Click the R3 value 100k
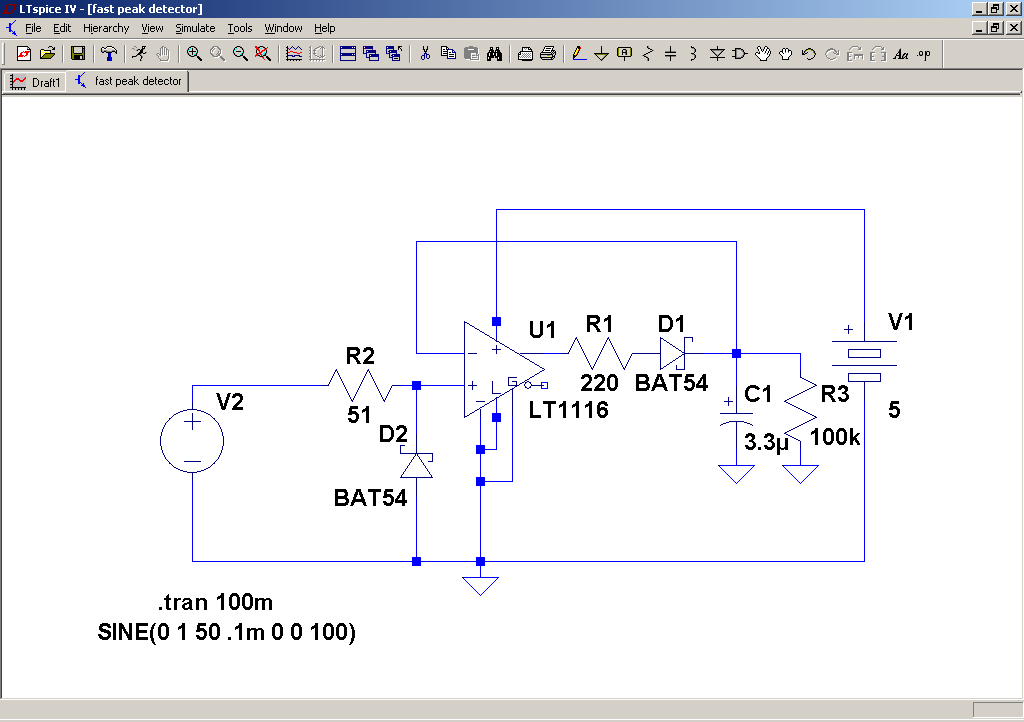Viewport: 1024px width, 722px height. point(835,437)
